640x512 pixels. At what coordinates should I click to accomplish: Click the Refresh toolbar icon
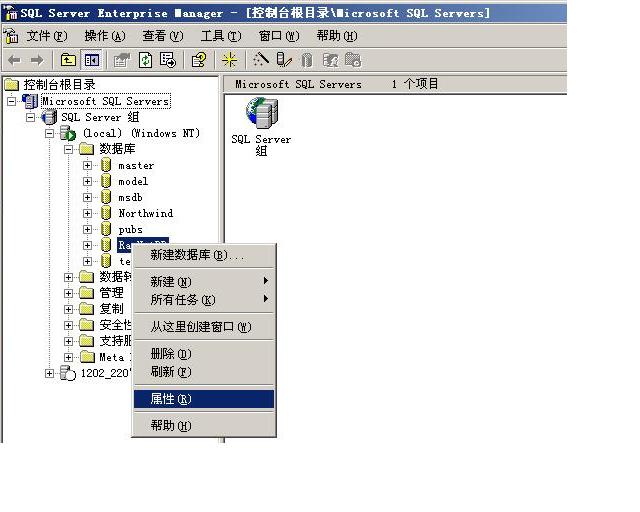[x=145, y=60]
